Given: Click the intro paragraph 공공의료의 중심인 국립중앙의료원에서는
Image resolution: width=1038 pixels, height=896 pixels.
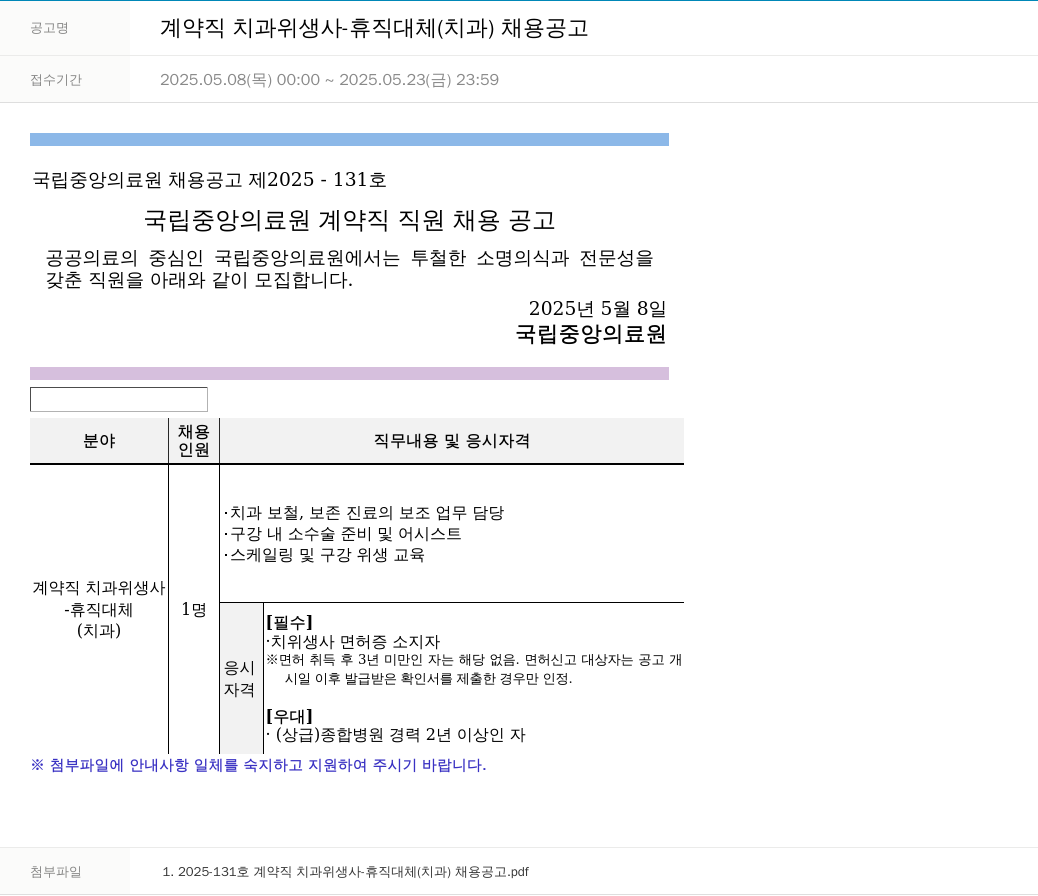Looking at the screenshot, I should pyautogui.click(x=350, y=269).
